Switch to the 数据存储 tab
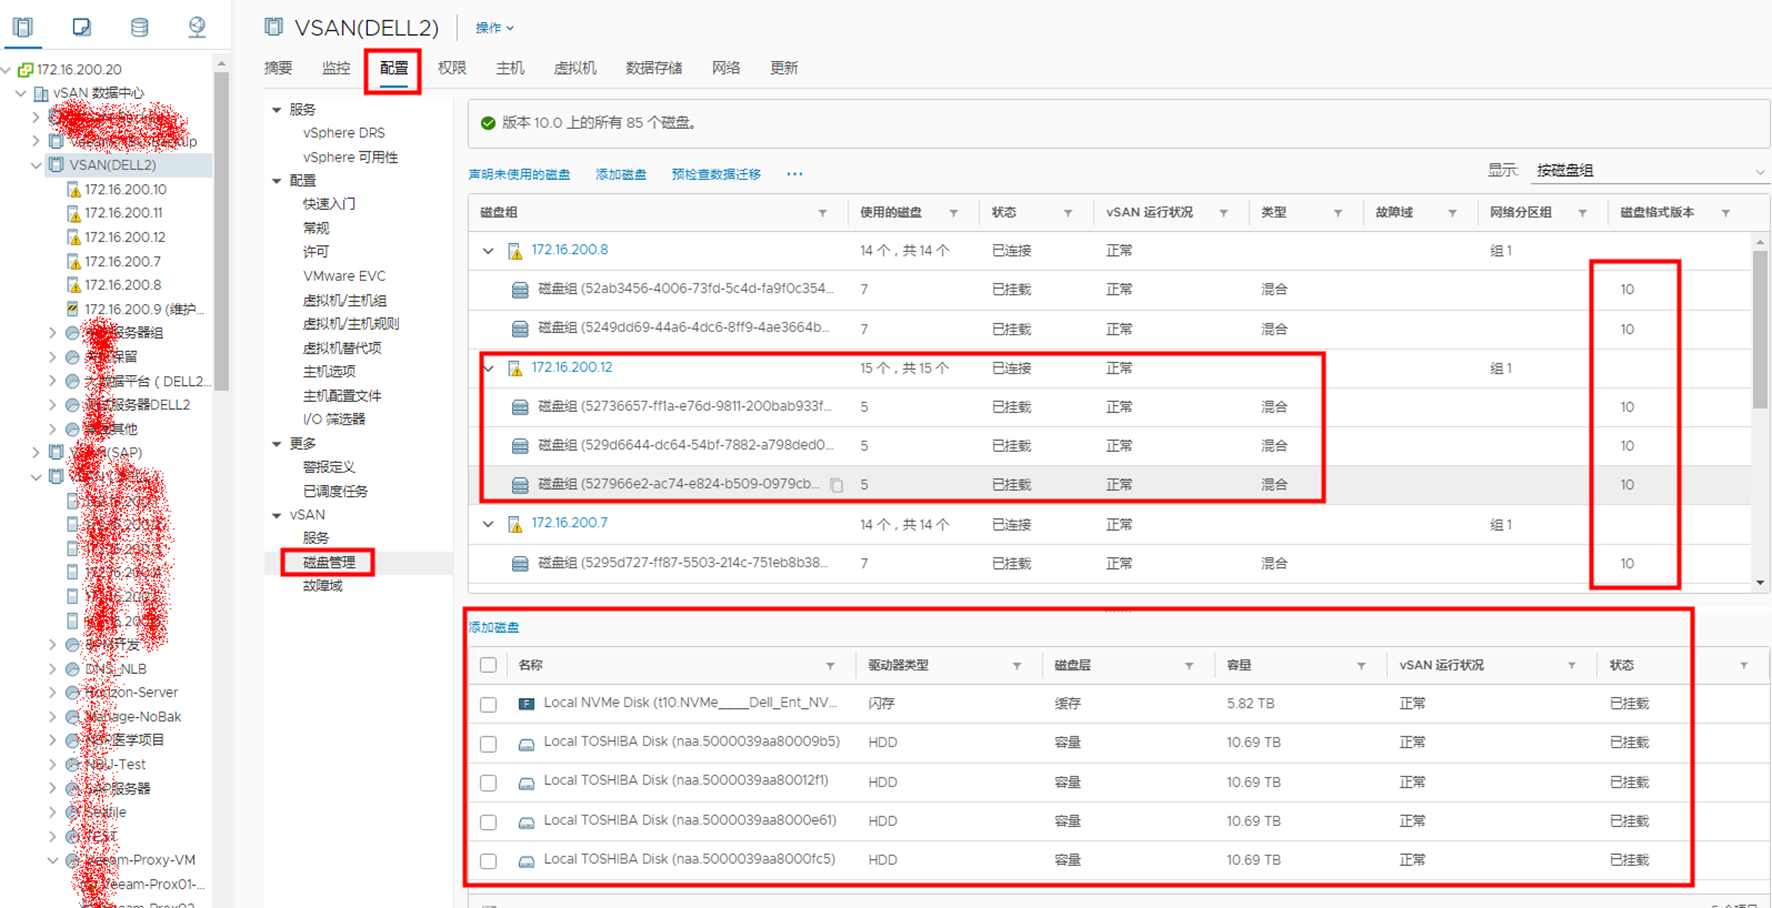 [x=654, y=68]
